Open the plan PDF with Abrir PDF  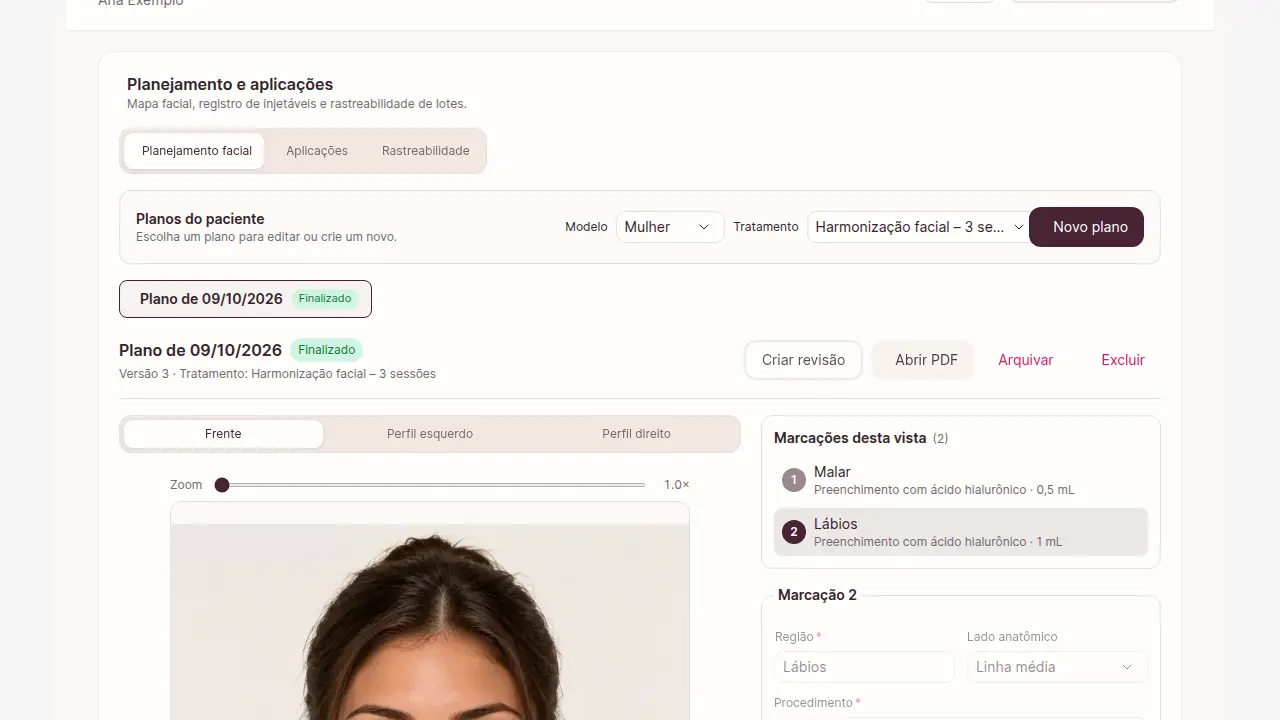(923, 360)
